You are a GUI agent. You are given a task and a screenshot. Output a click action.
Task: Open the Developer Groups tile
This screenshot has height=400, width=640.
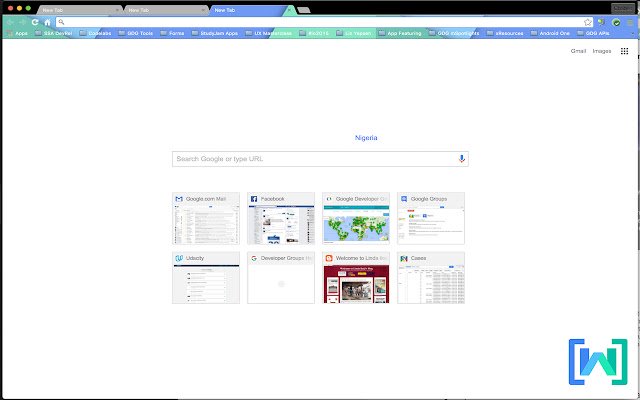pyautogui.click(x=281, y=278)
